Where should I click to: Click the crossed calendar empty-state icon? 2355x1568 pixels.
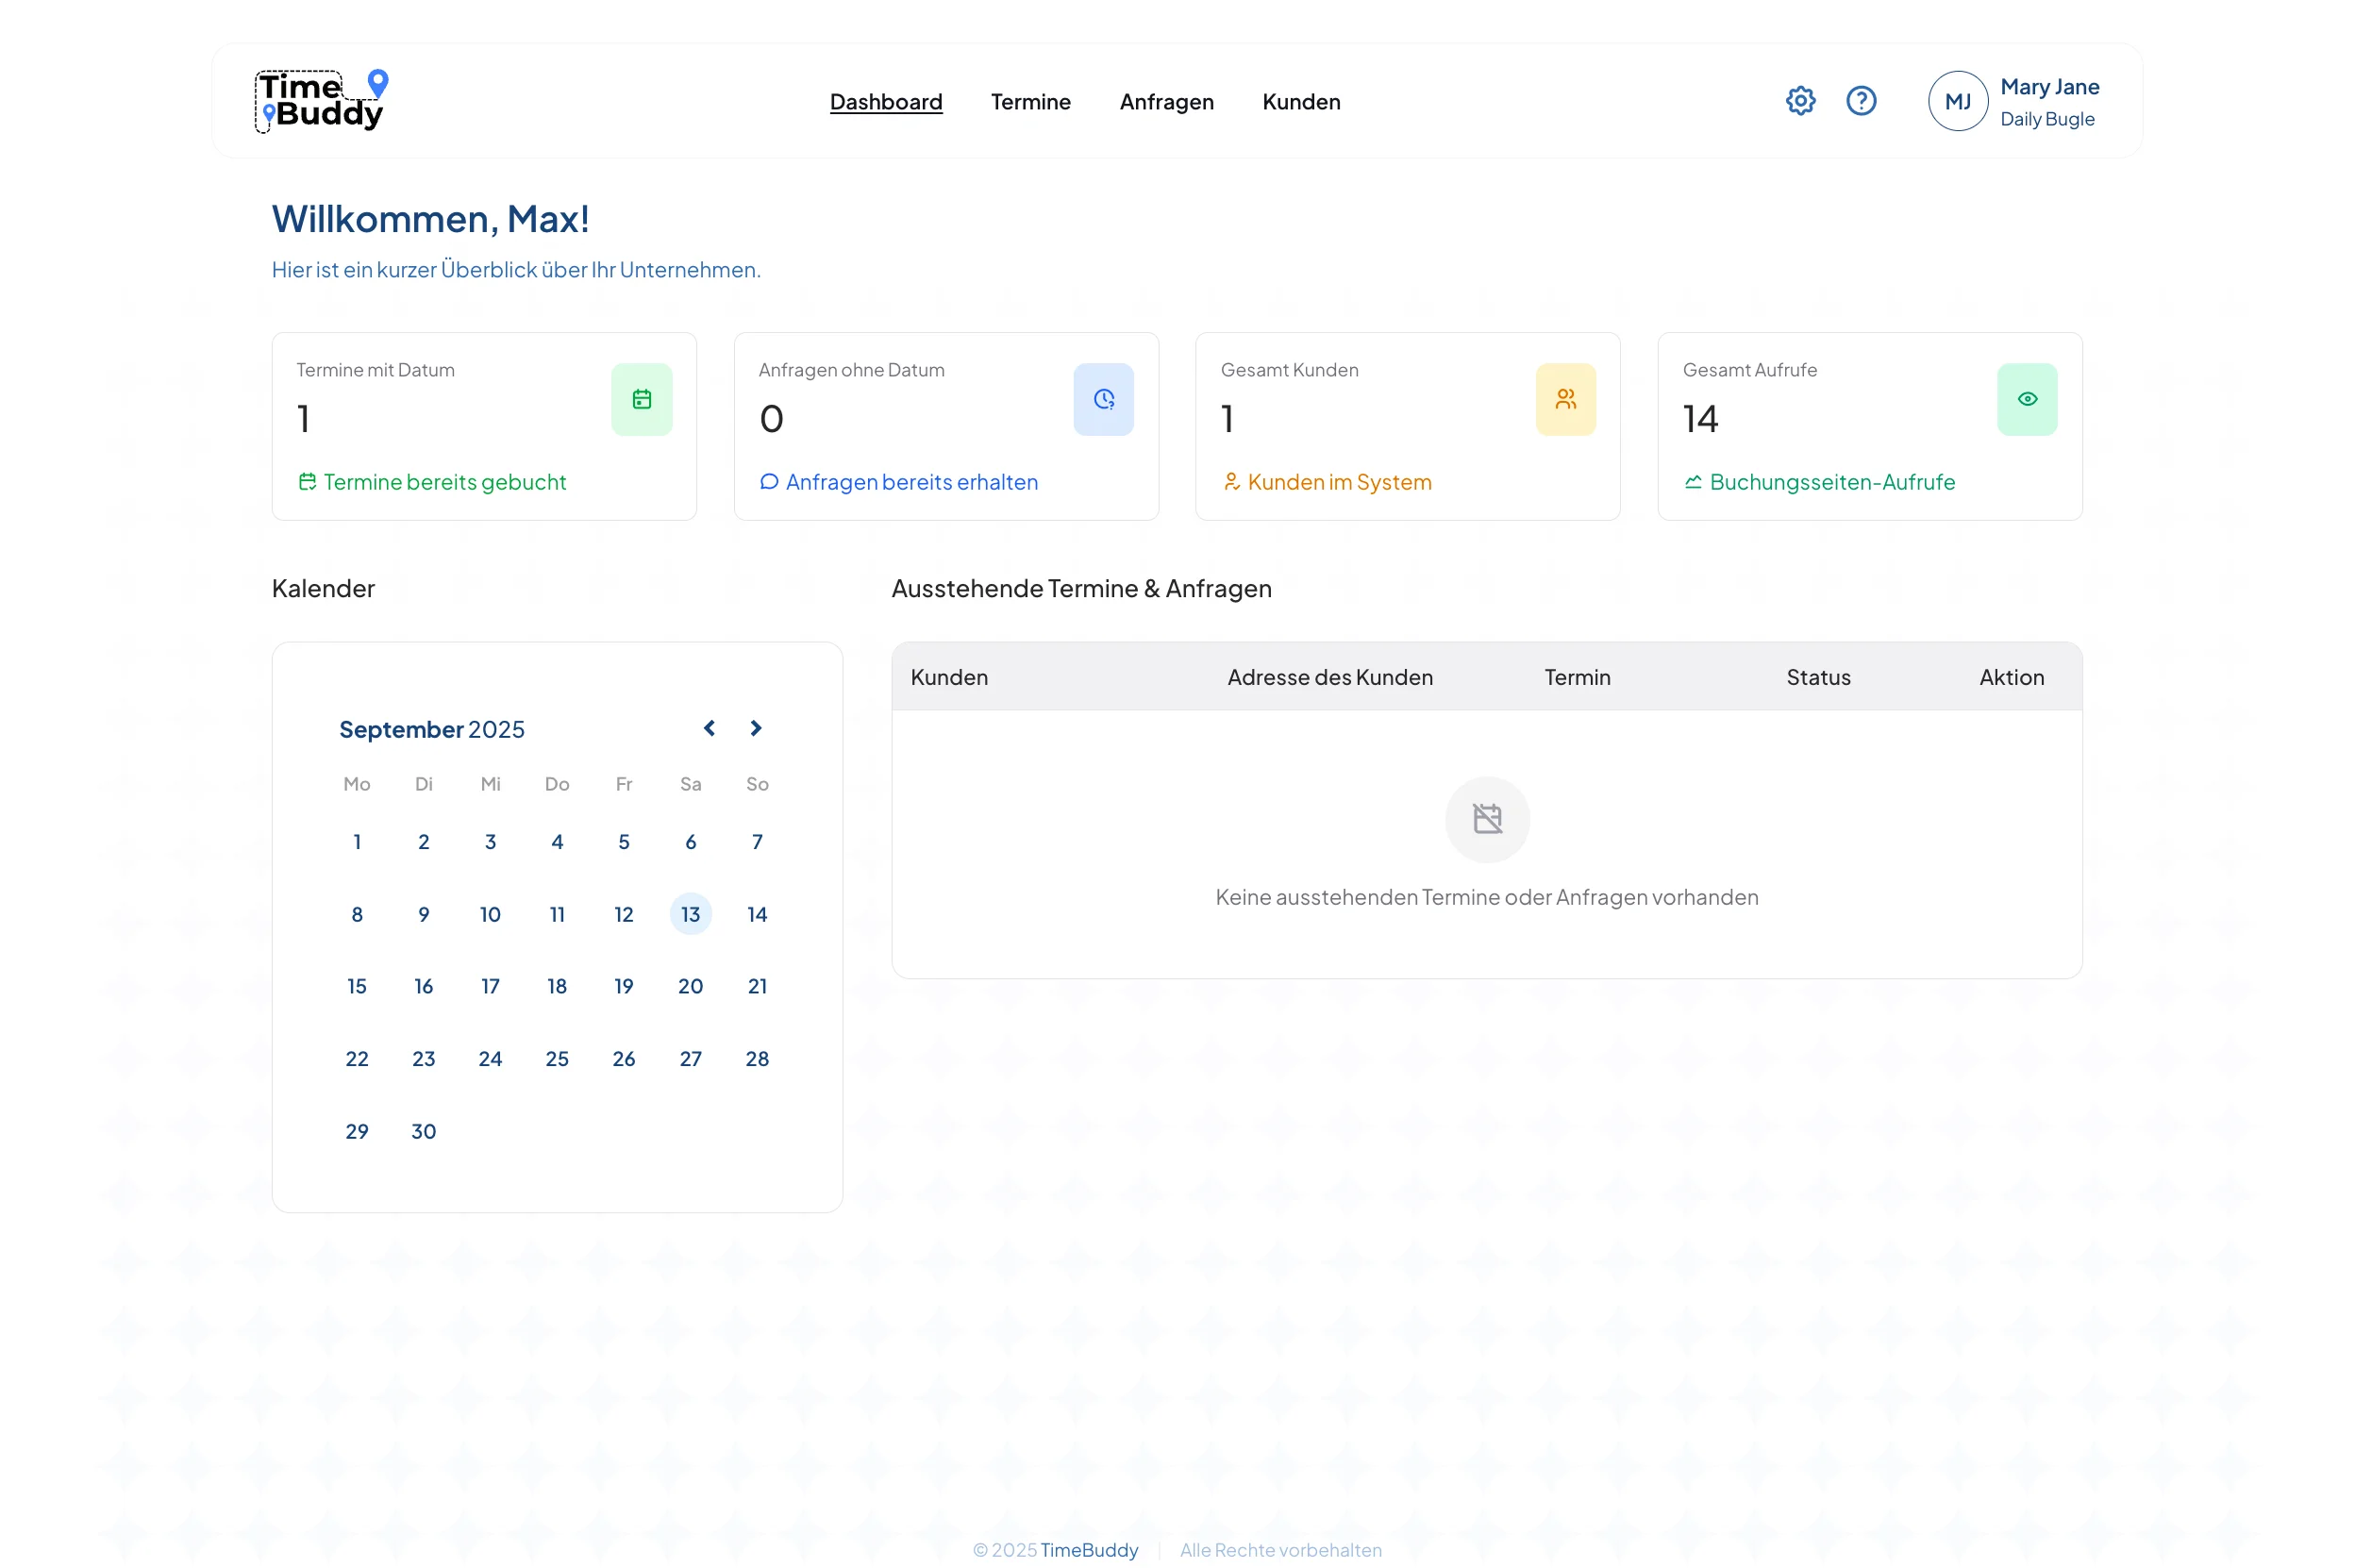pyautogui.click(x=1487, y=819)
